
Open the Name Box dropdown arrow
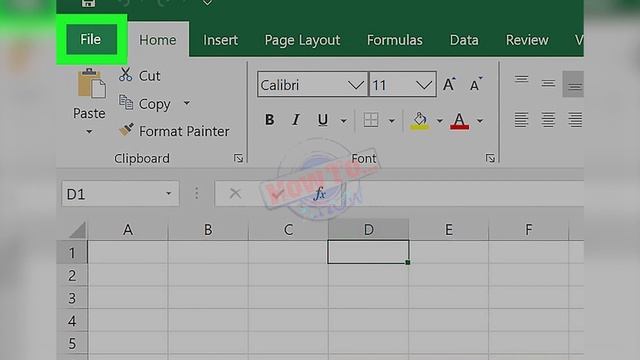[169, 193]
